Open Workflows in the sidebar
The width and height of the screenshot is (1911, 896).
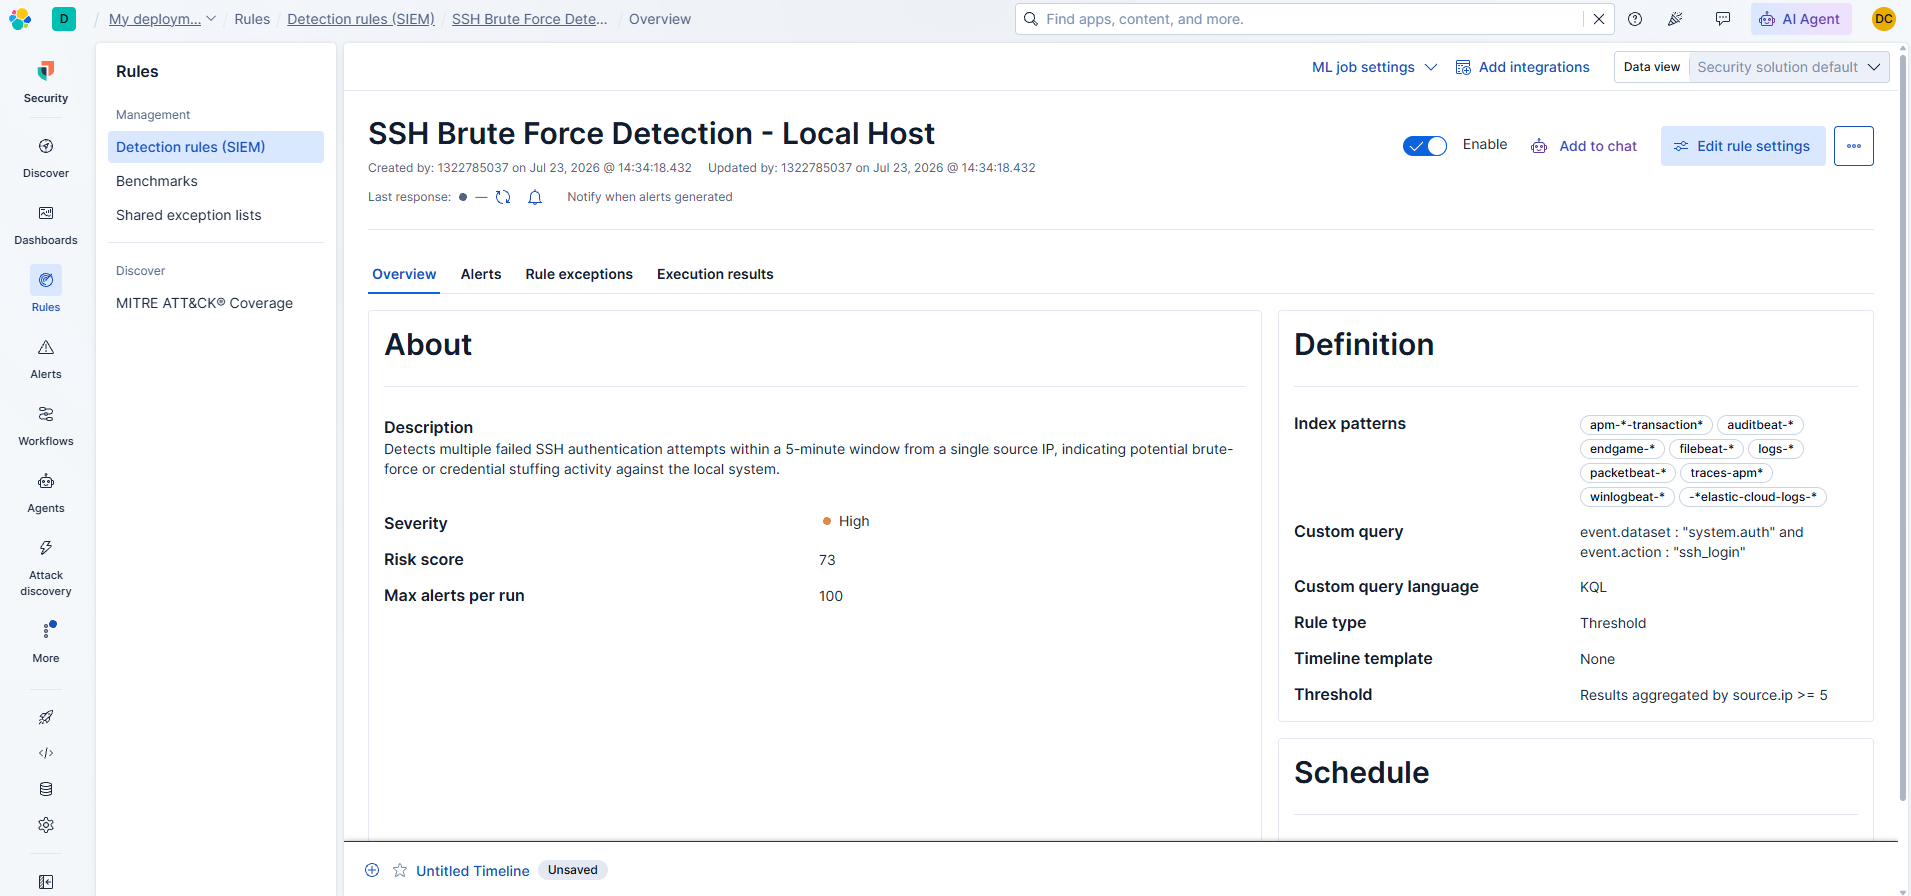[x=46, y=426]
